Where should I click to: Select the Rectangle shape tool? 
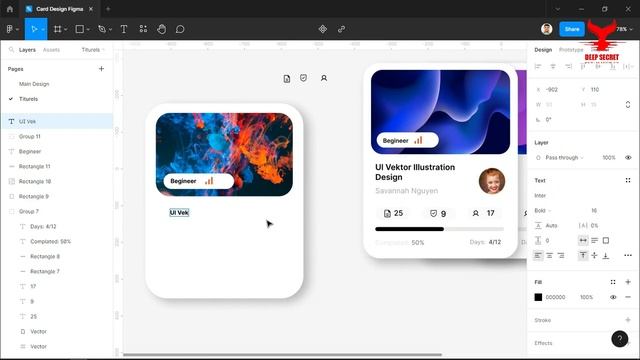80,29
